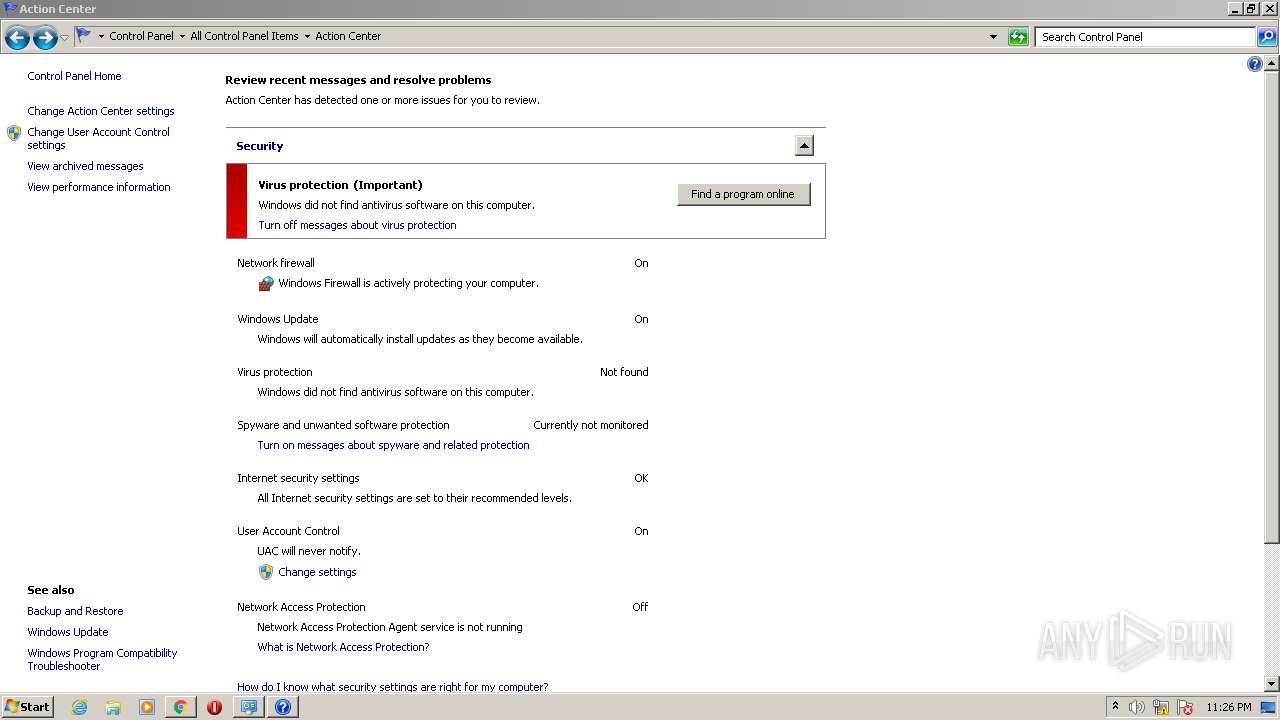Open the address bar history dropdown

993,37
